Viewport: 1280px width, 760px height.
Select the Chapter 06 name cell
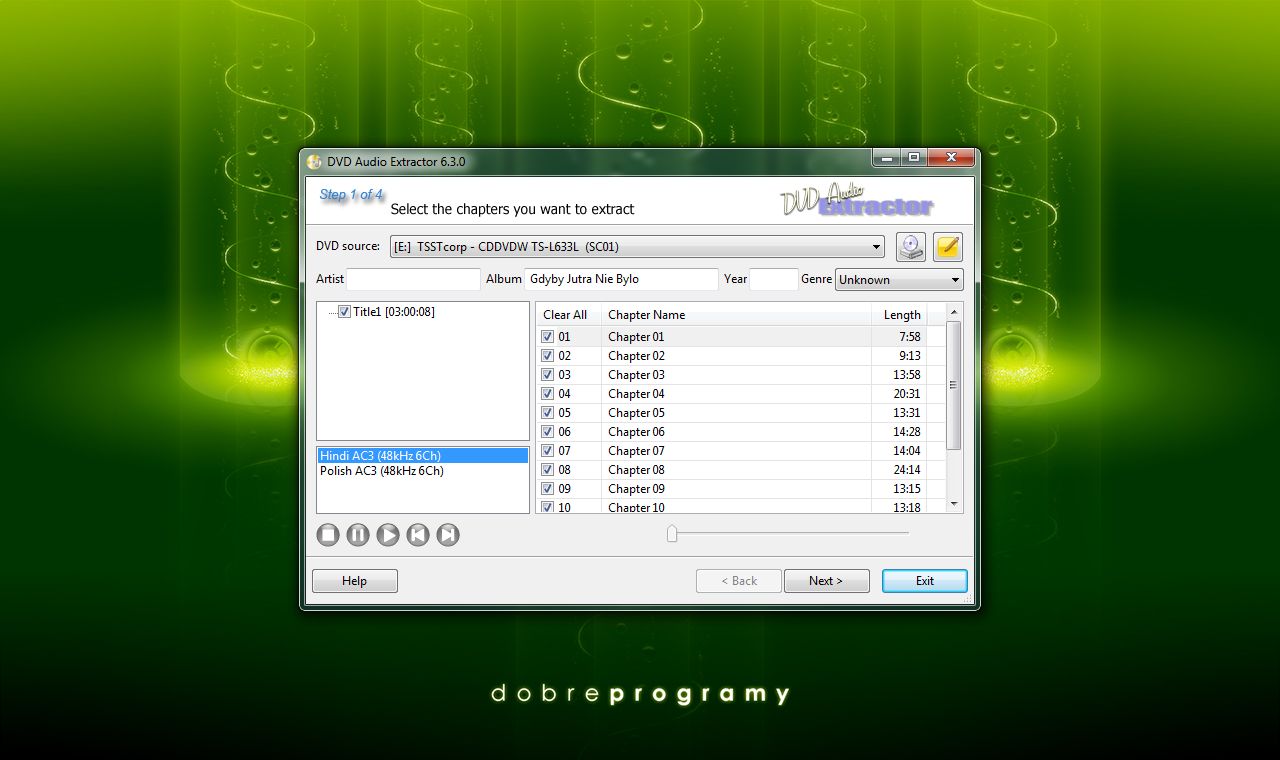[x=736, y=432]
